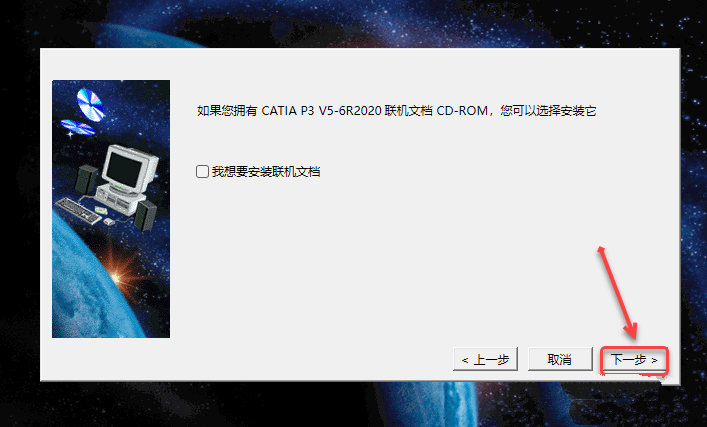
Task: Click the CD-ROM text in the heading
Action: tap(462, 110)
